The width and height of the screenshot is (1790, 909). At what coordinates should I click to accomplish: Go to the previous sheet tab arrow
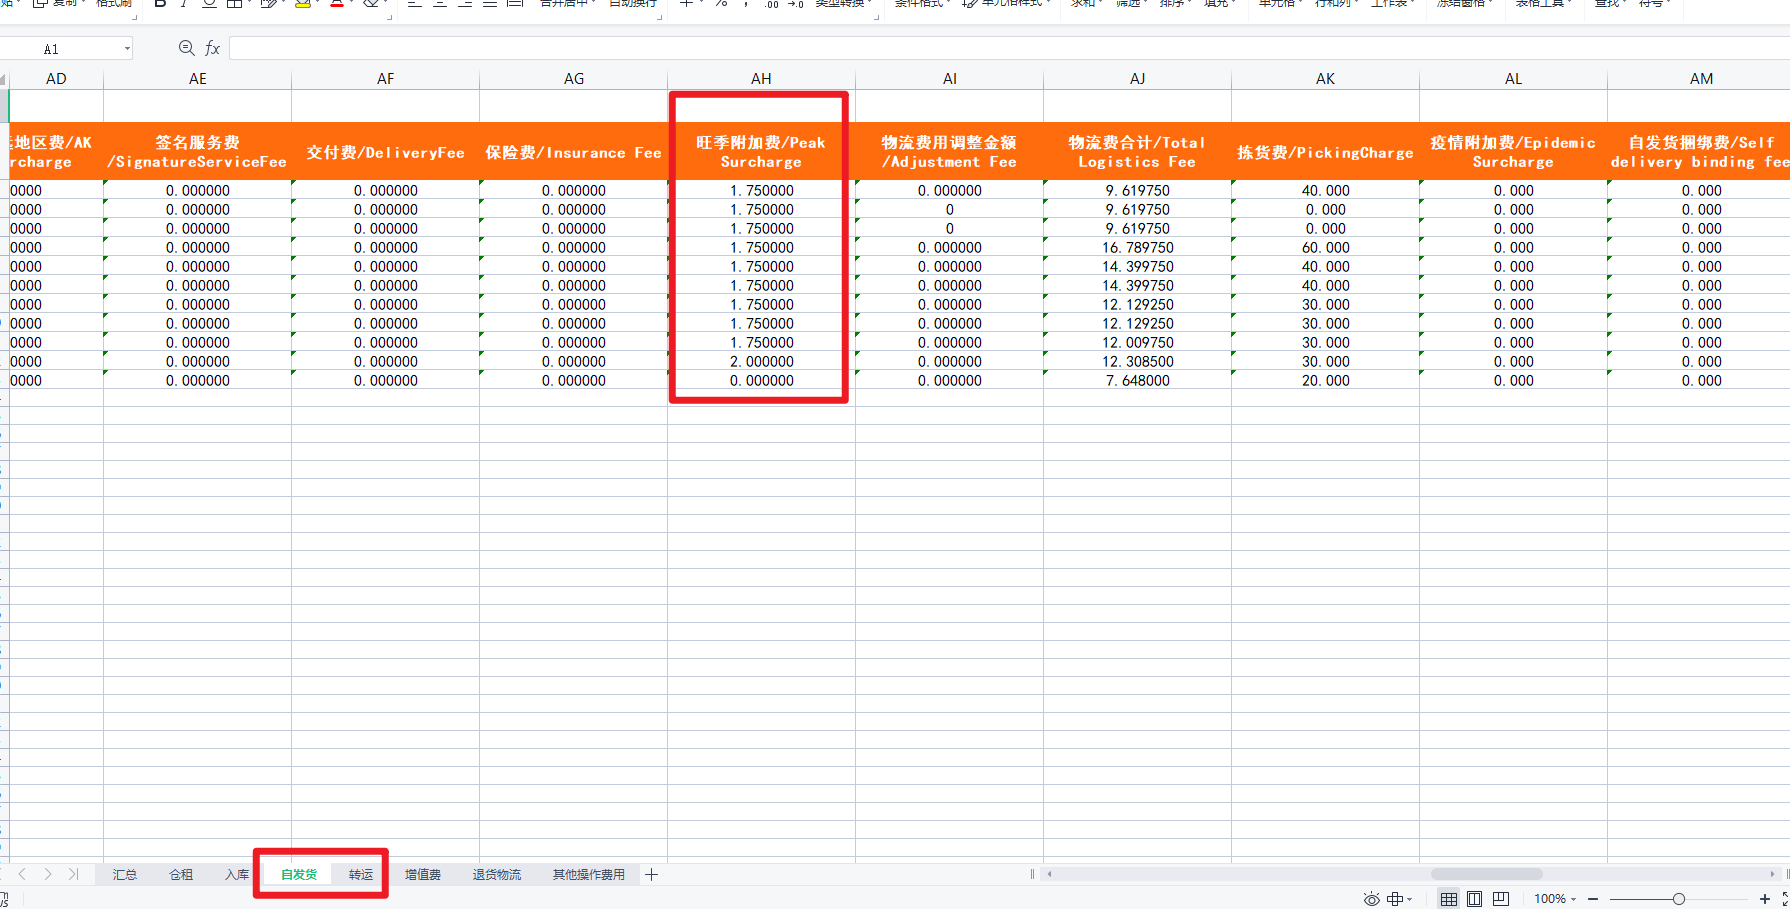pyautogui.click(x=22, y=874)
